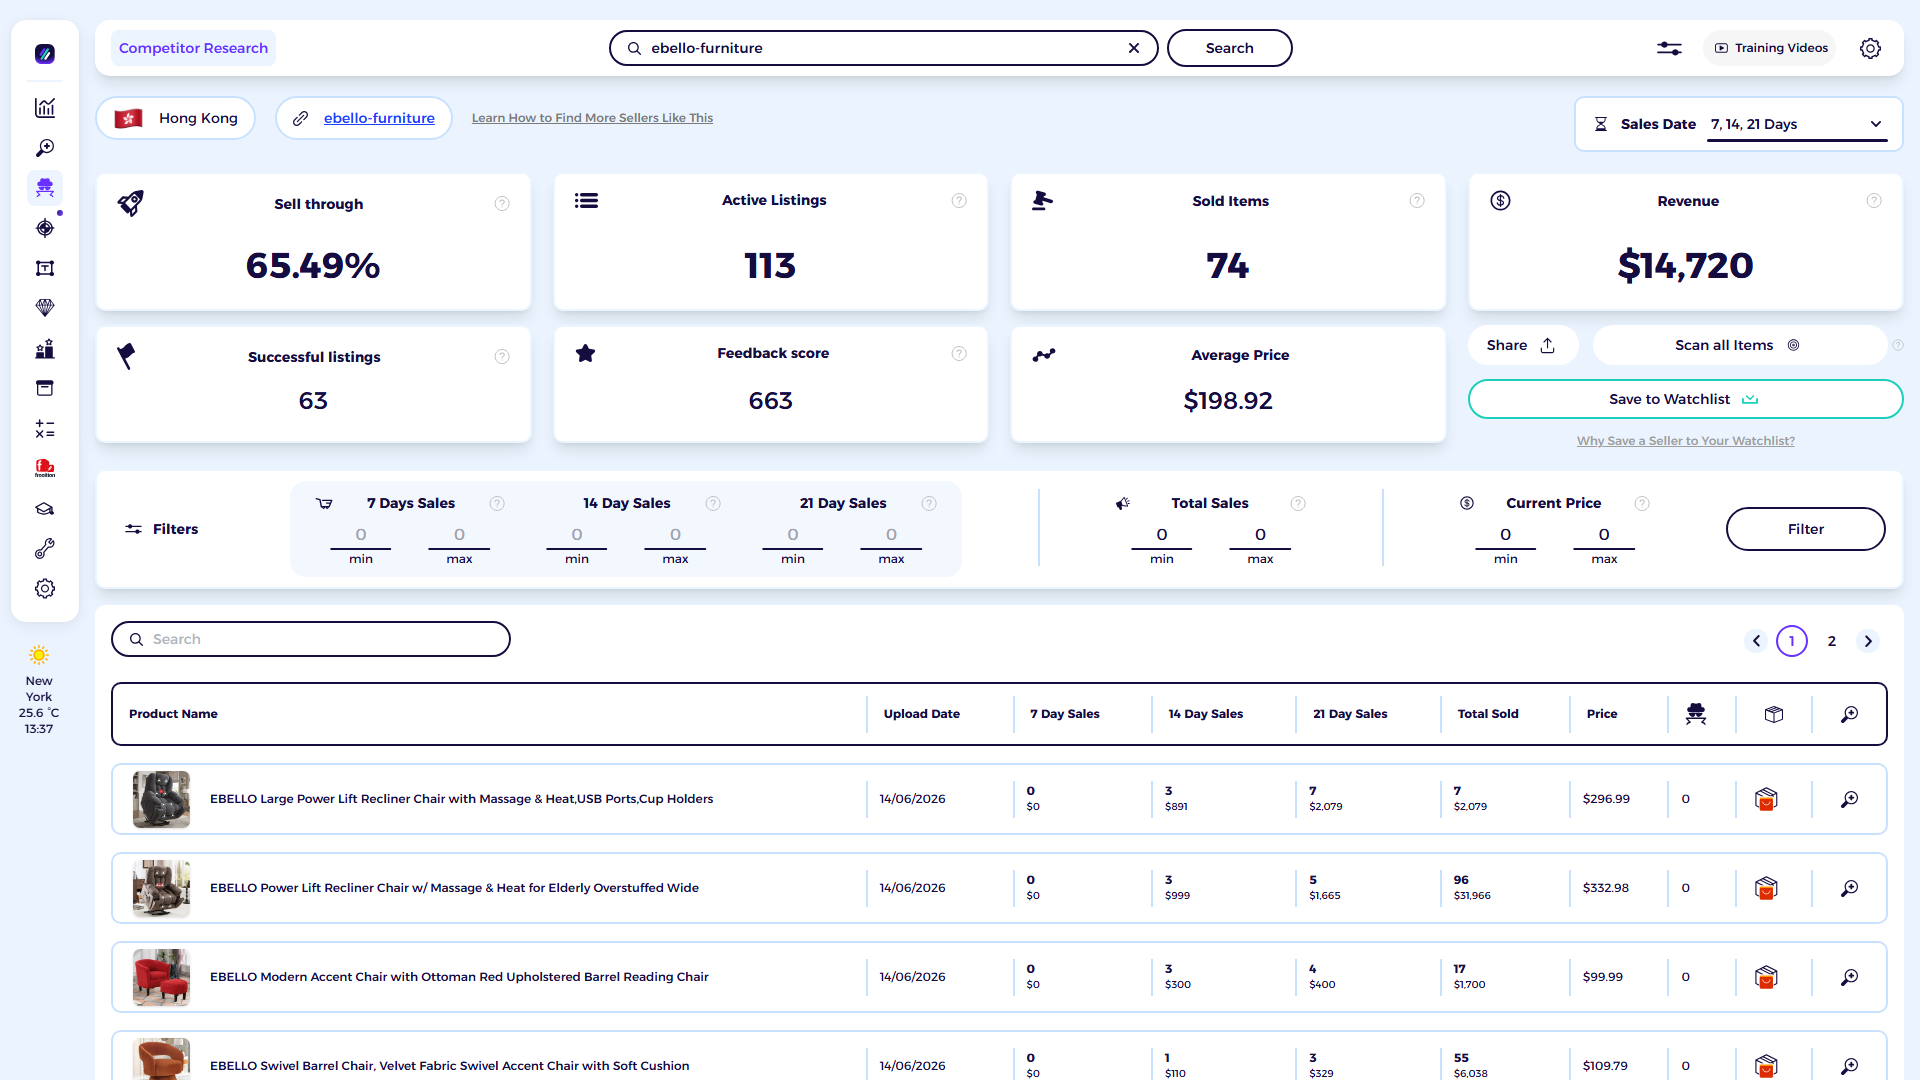Clear the ebello-furniture search with X

click(1134, 48)
